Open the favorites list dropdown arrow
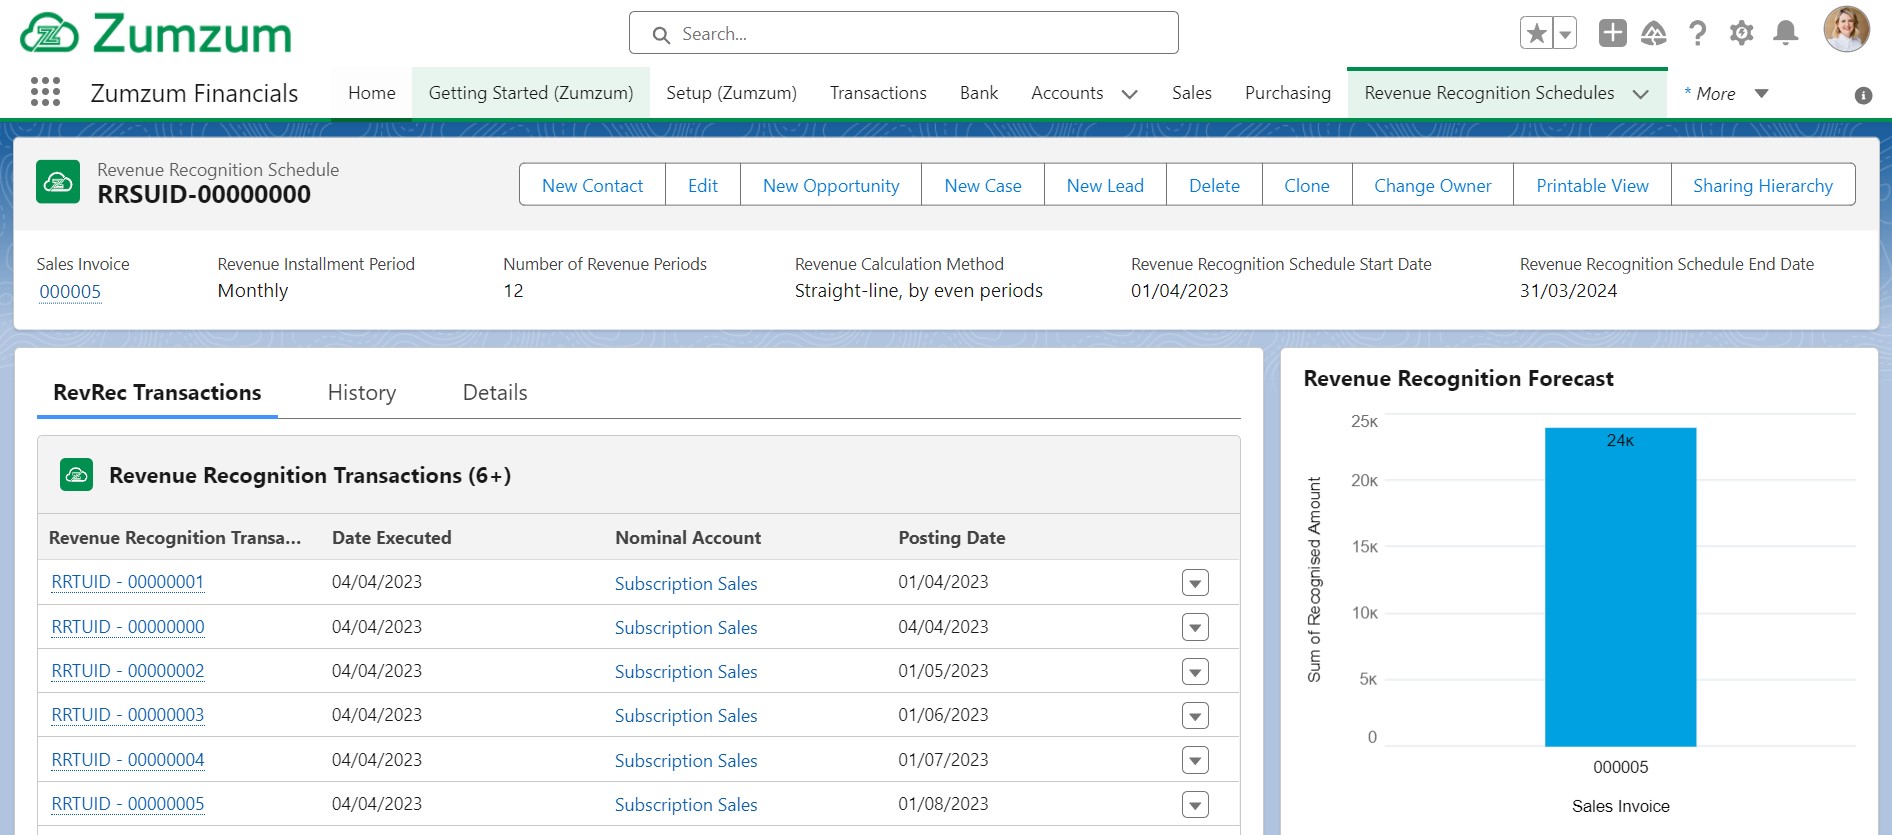 coord(1565,33)
